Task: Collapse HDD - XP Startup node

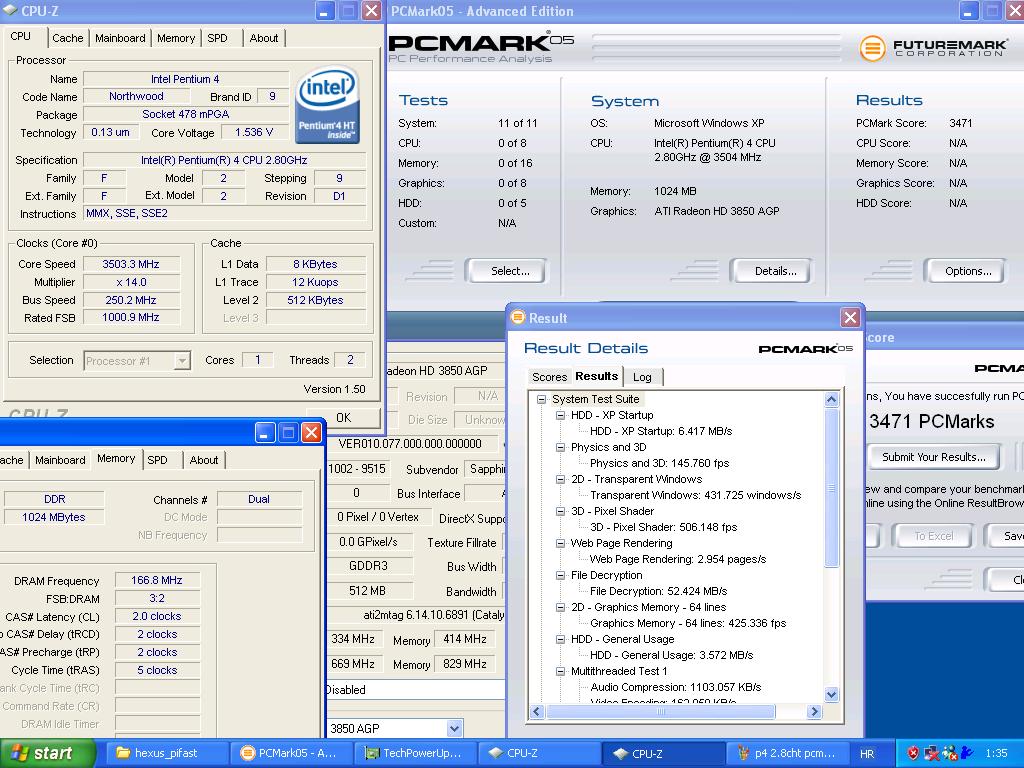Action: point(560,415)
